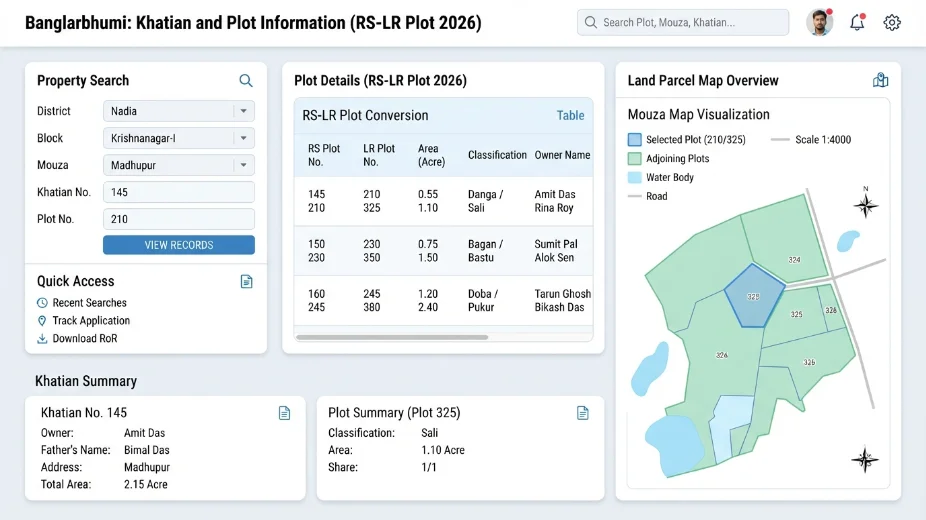
Task: Click the search icon in top search bar
Action: tap(591, 22)
